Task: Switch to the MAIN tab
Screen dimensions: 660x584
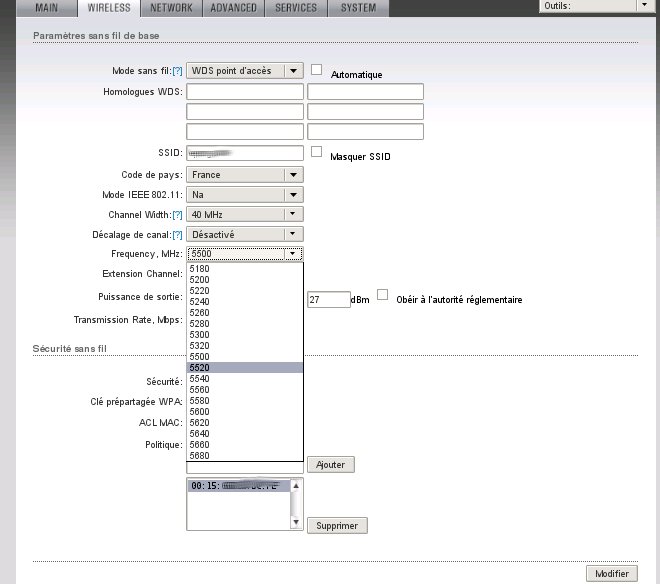Action: pyautogui.click(x=47, y=8)
